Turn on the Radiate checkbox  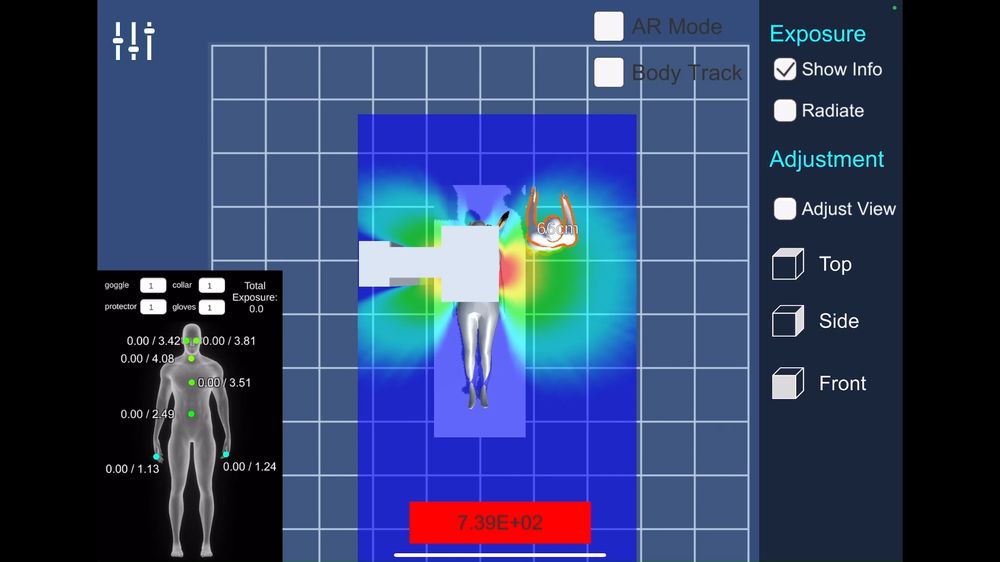784,110
